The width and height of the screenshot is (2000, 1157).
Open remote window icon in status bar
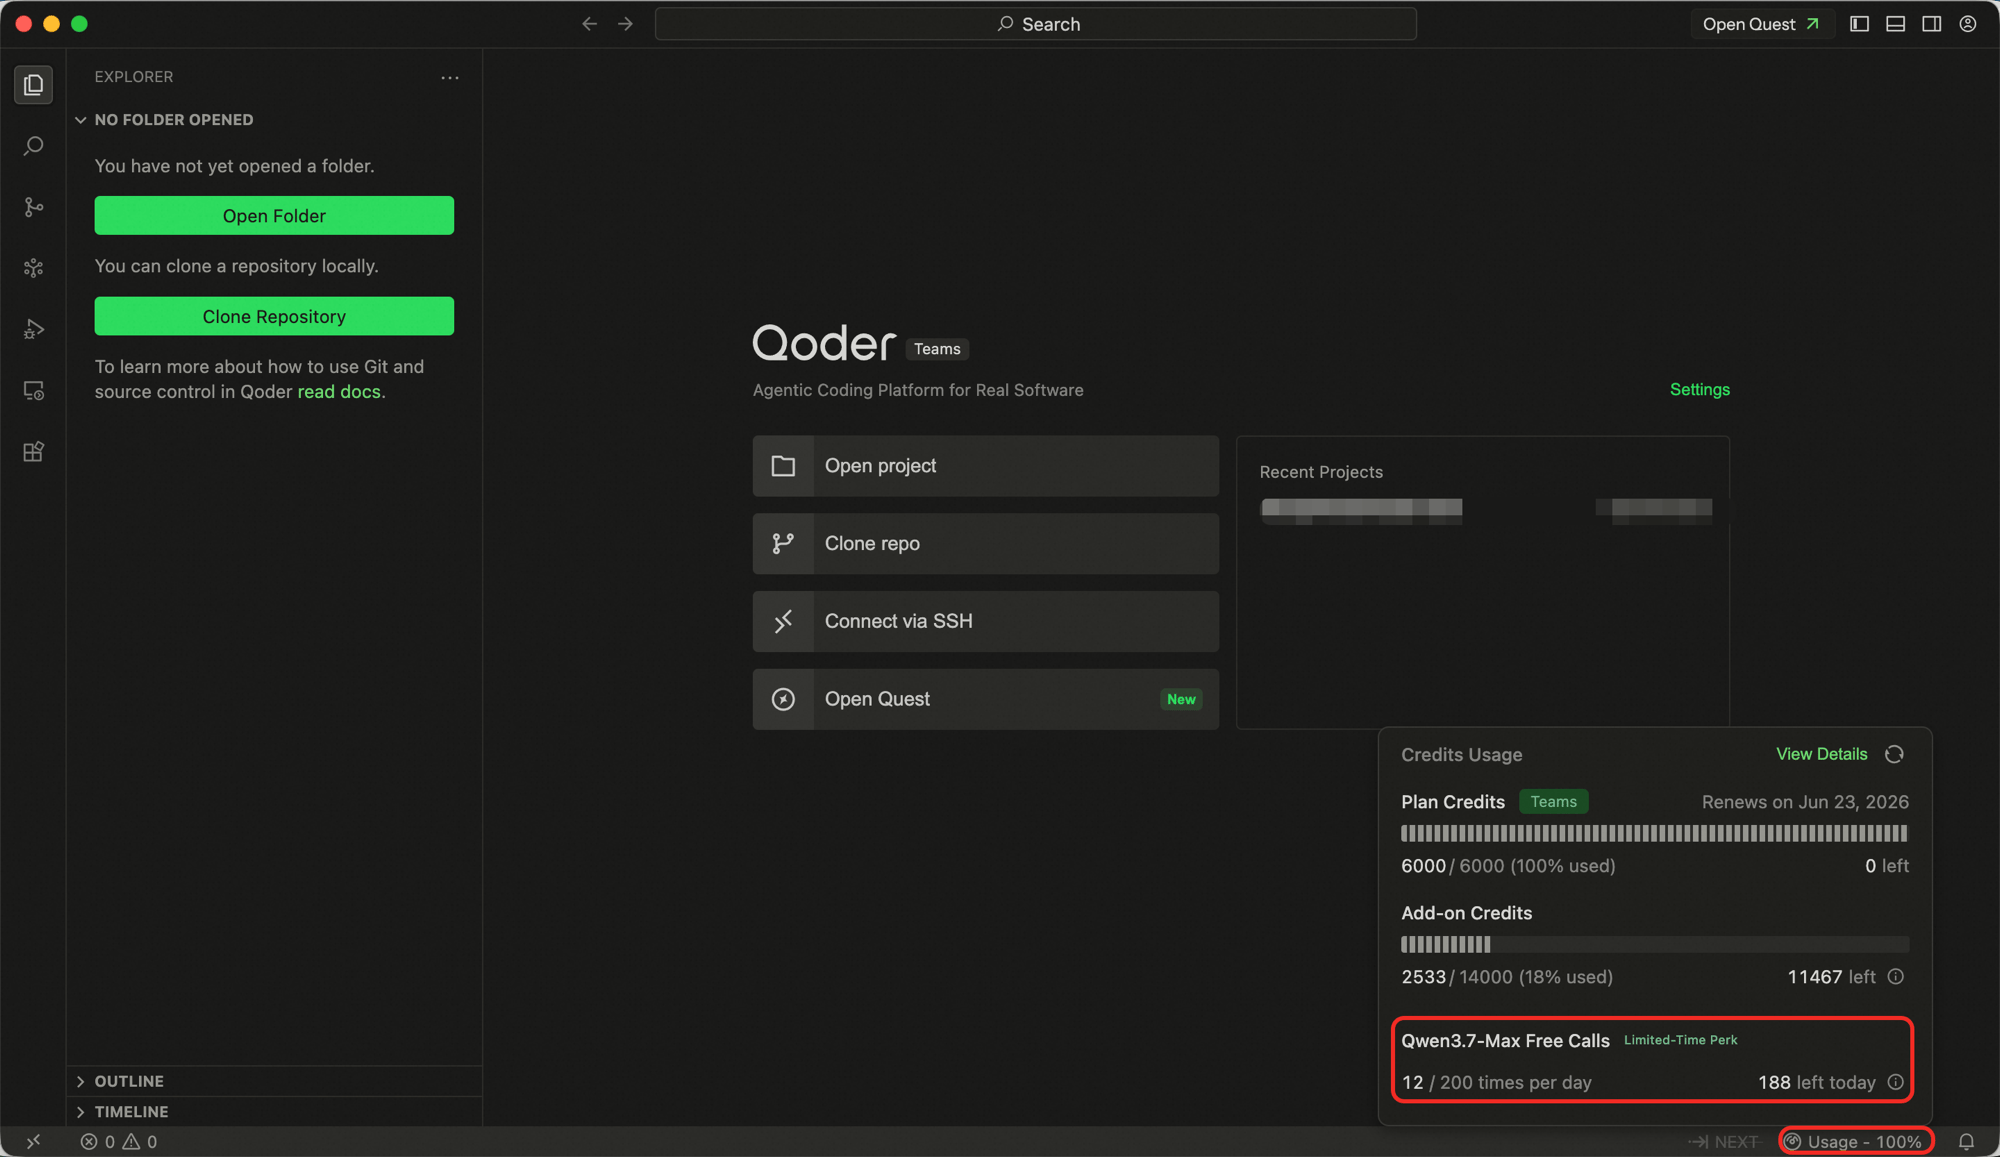(33, 1141)
